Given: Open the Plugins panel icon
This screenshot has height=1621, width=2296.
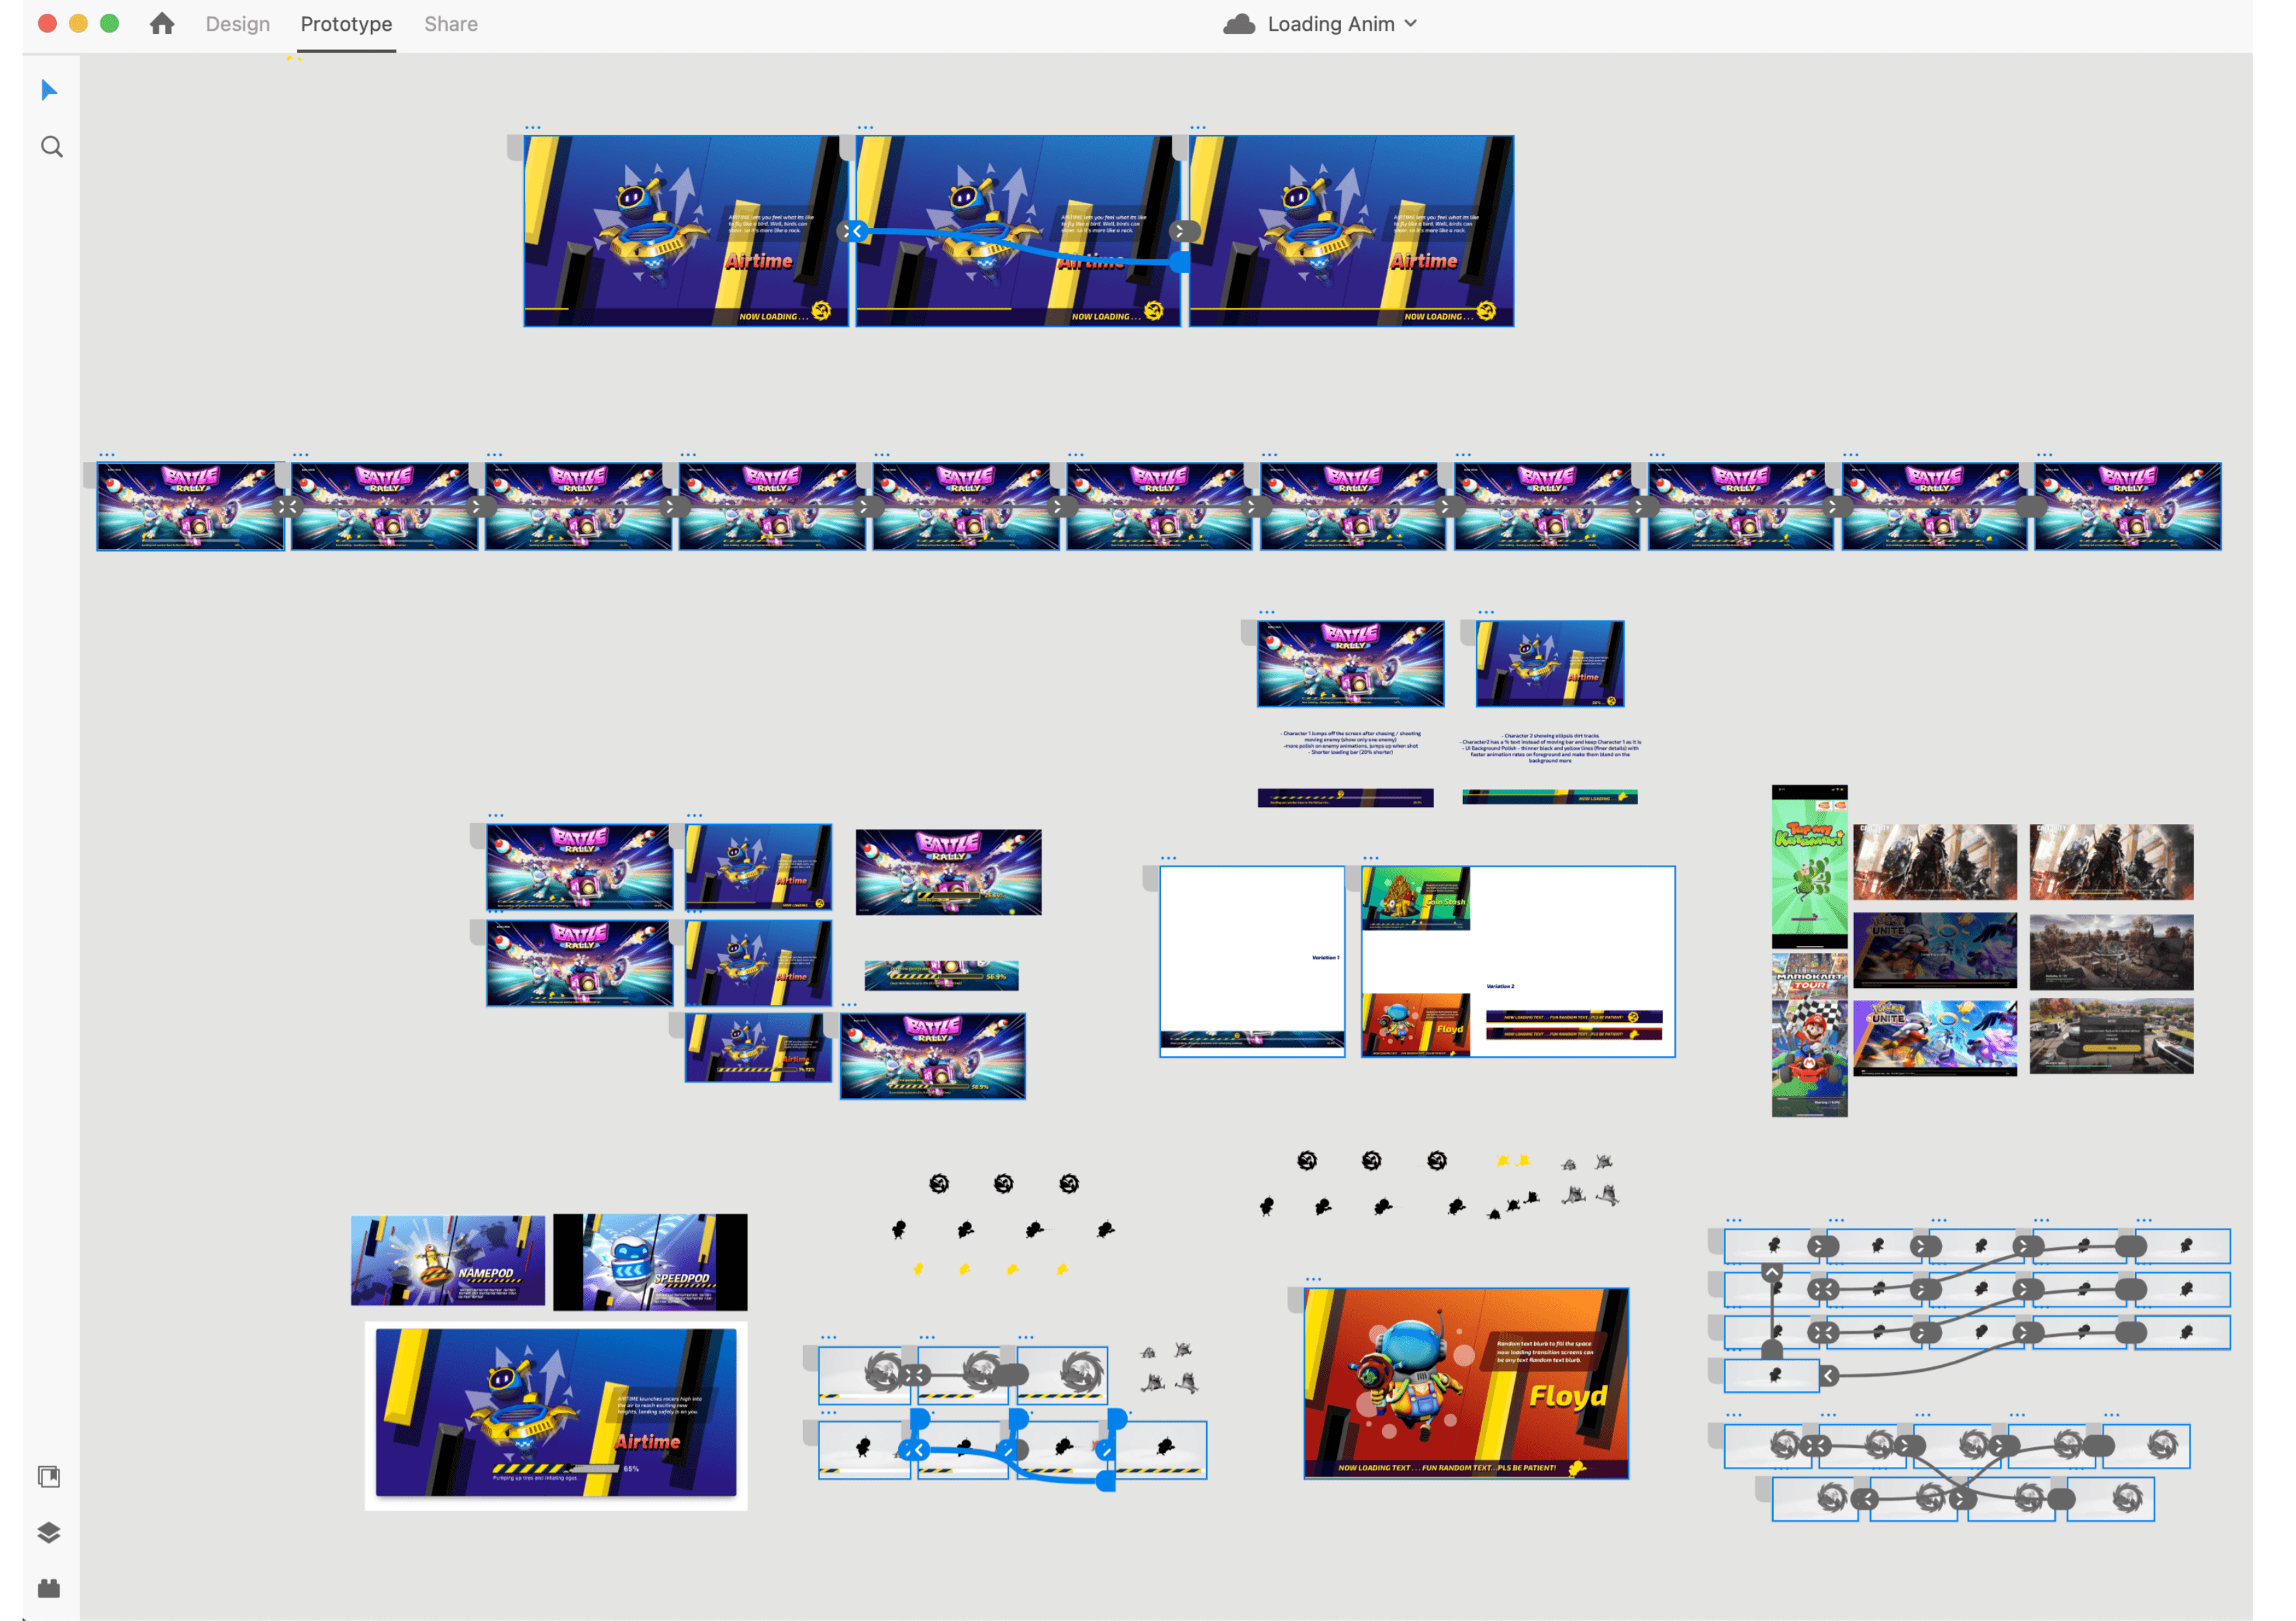Looking at the screenshot, I should [49, 1588].
